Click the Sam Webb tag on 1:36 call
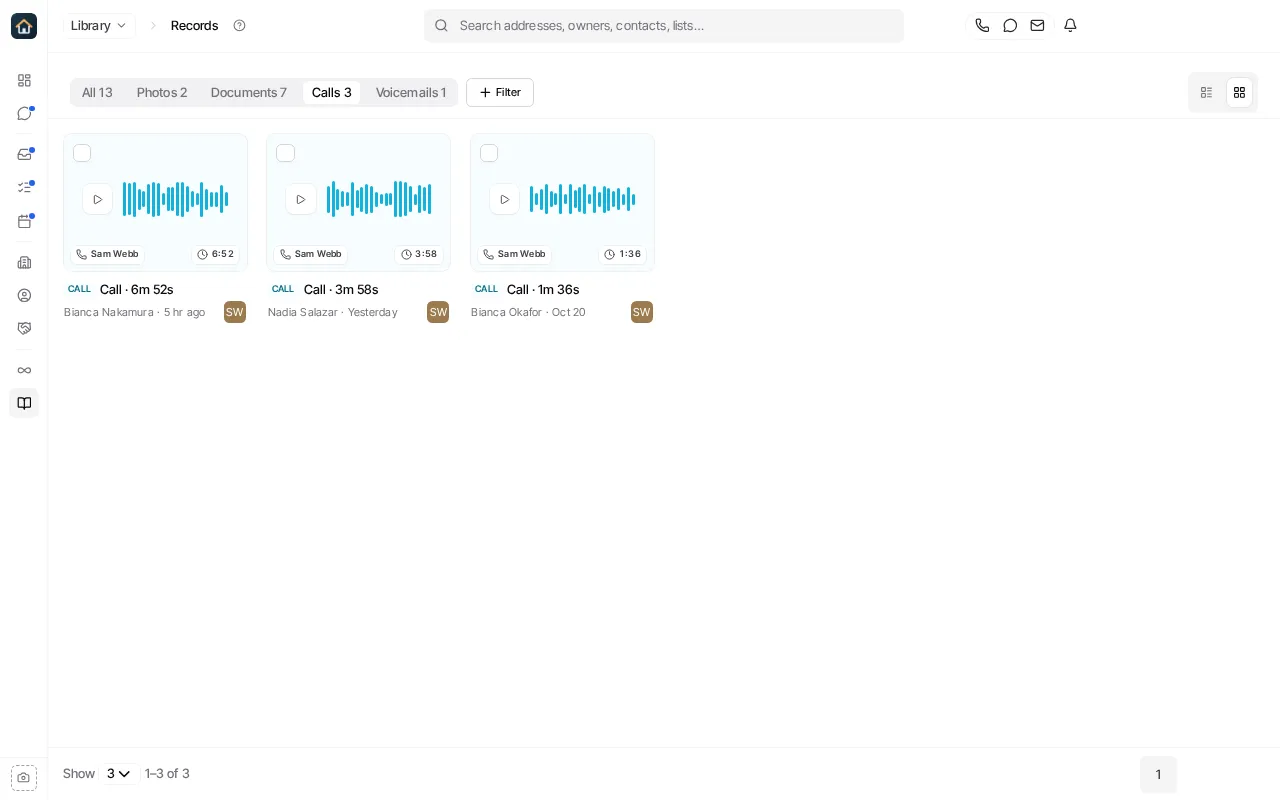The image size is (1280, 800). (x=514, y=254)
